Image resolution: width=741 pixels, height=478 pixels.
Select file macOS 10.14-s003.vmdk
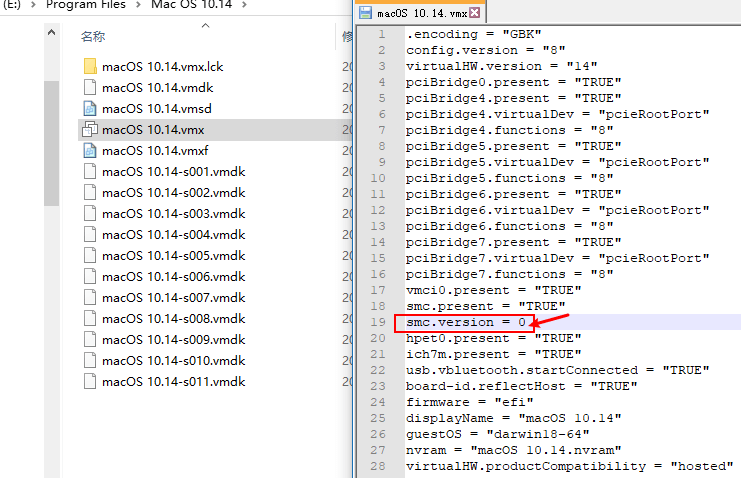(x=173, y=213)
